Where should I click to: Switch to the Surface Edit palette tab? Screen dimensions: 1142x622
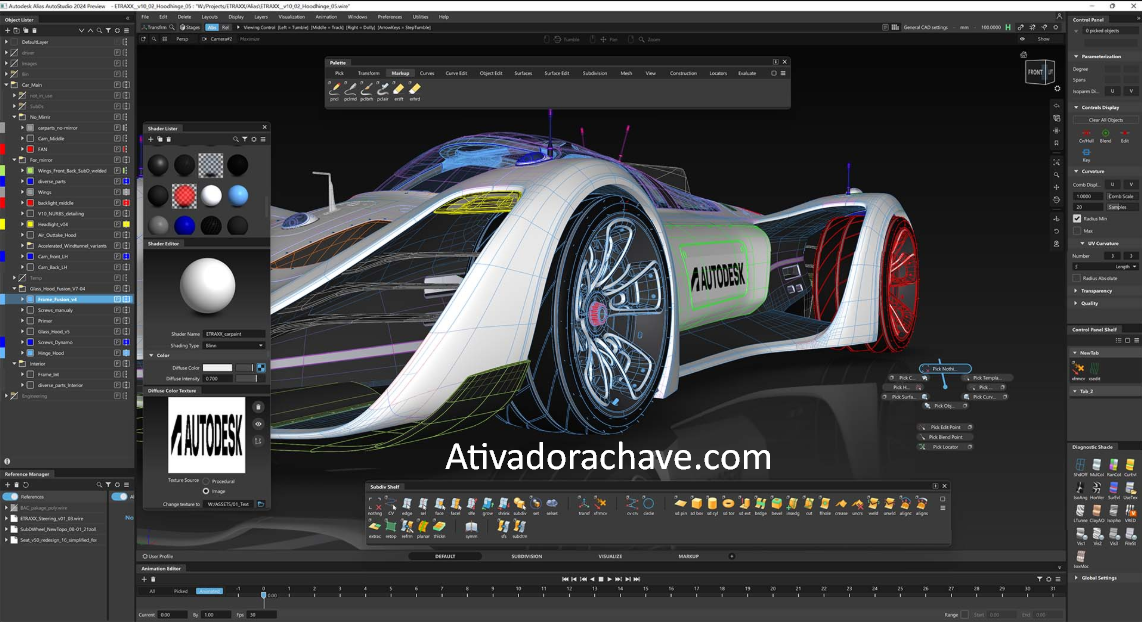tap(556, 73)
